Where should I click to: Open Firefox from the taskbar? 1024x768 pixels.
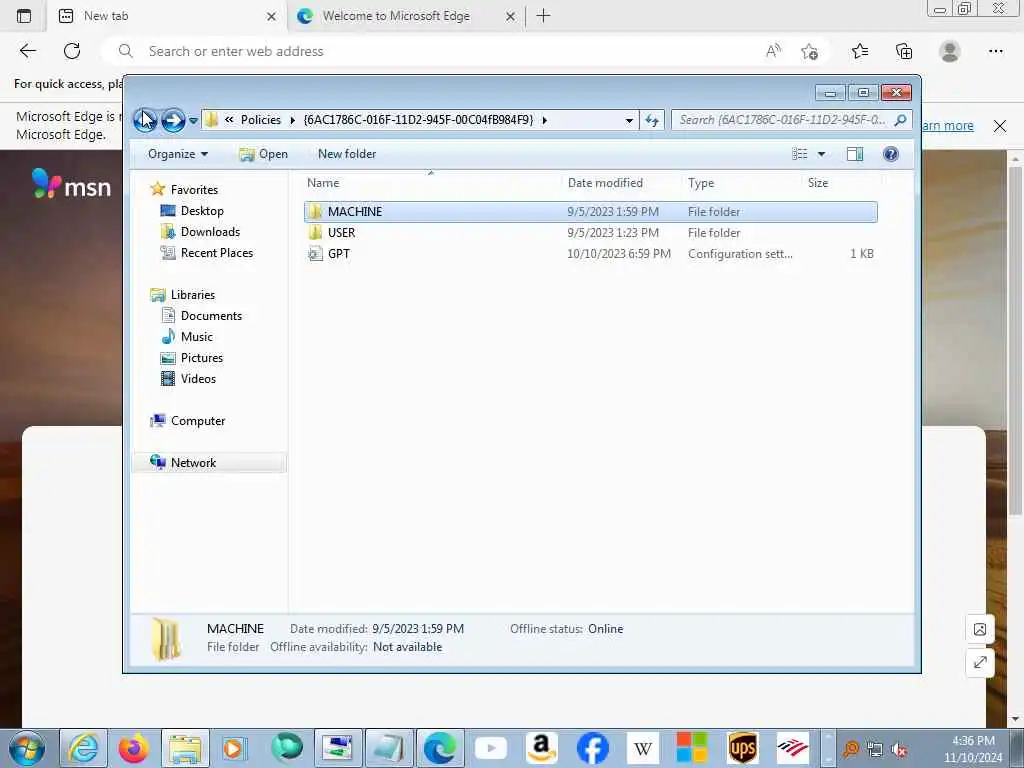coord(134,748)
